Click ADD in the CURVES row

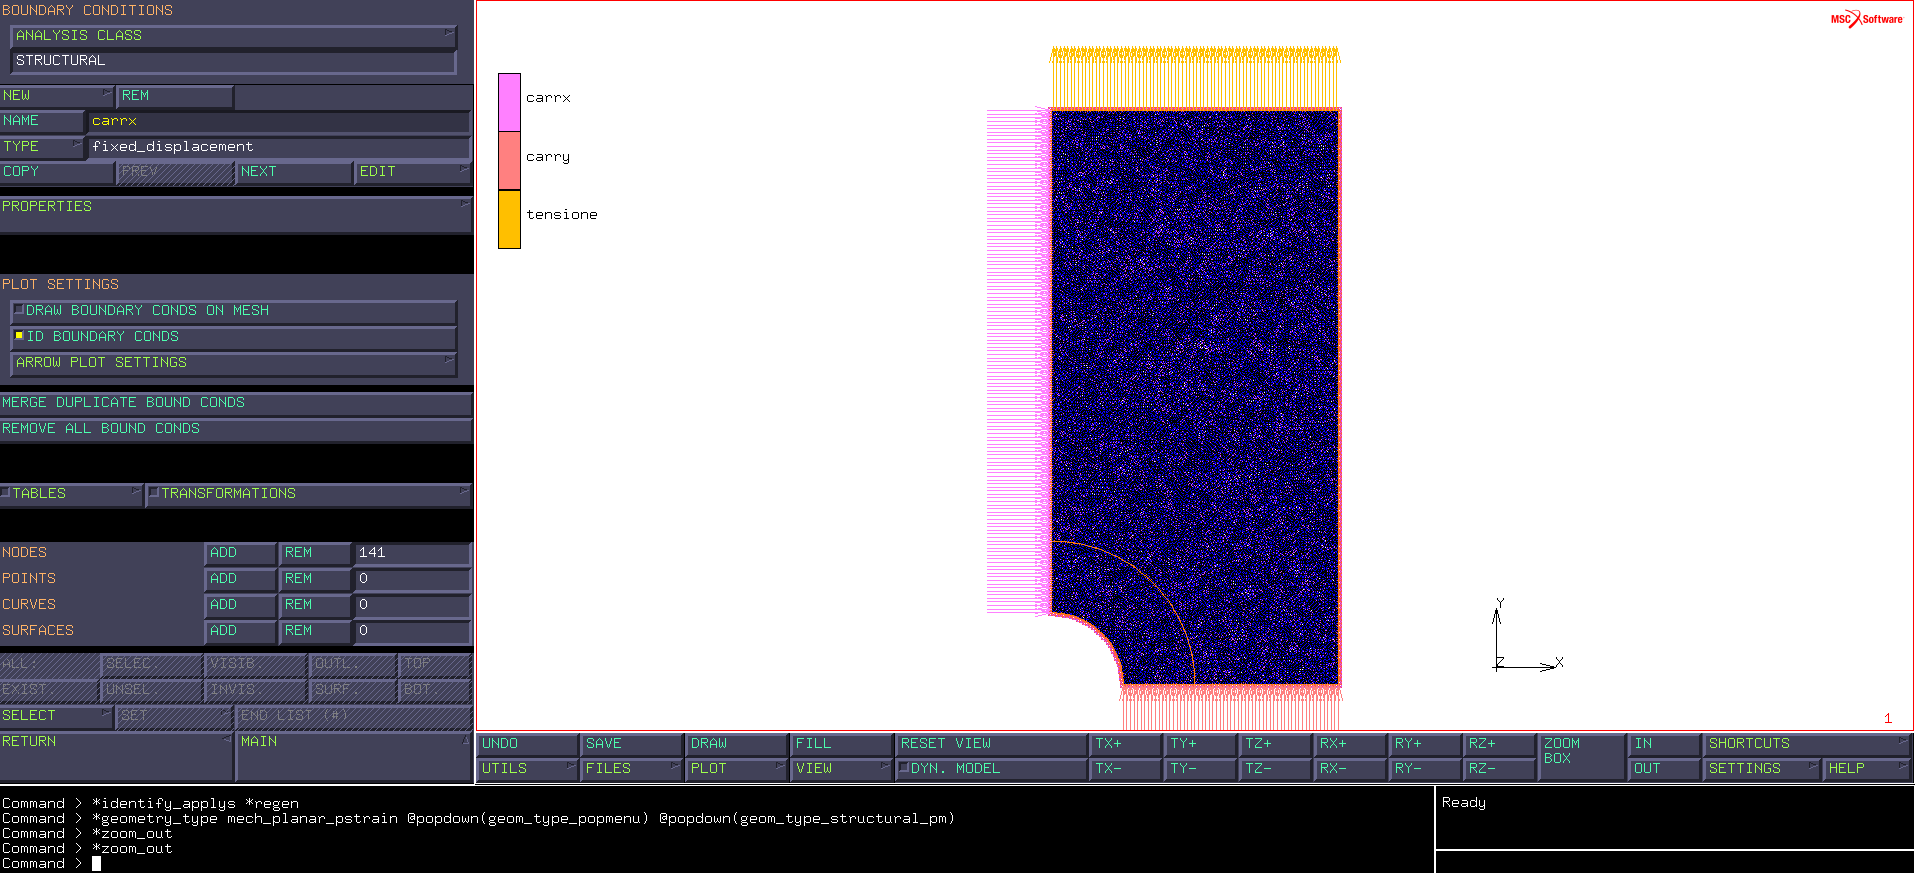pos(241,605)
